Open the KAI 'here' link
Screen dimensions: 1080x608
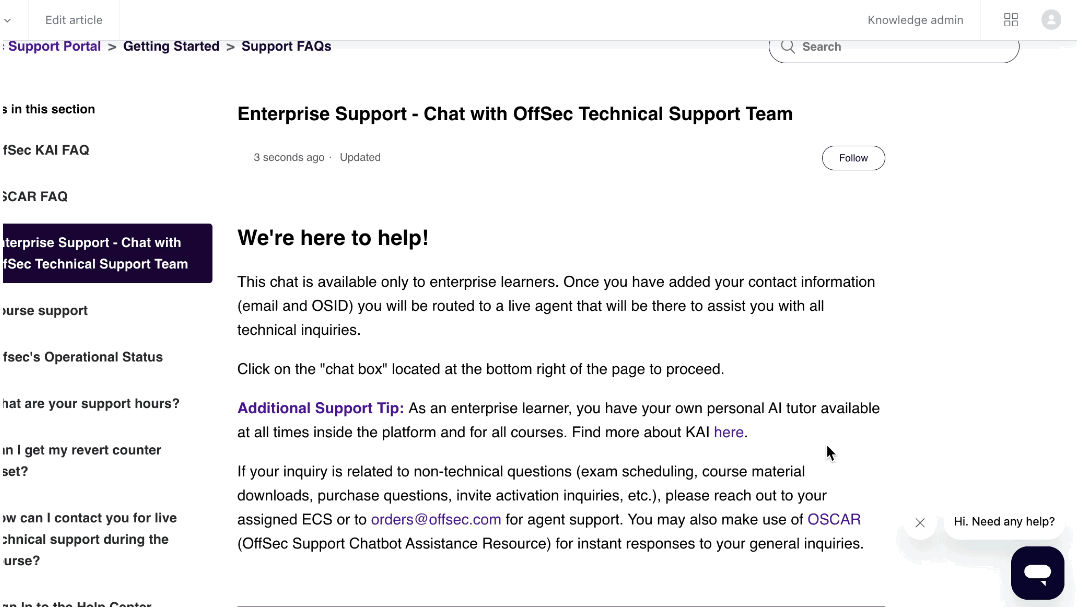tap(728, 432)
